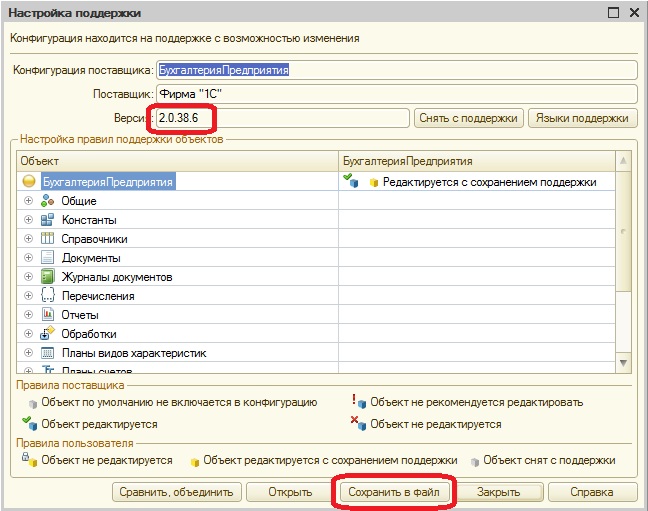This screenshot has height=511, width=648.
Task: Maximize the Настройка поддержки window
Action: [x=614, y=13]
